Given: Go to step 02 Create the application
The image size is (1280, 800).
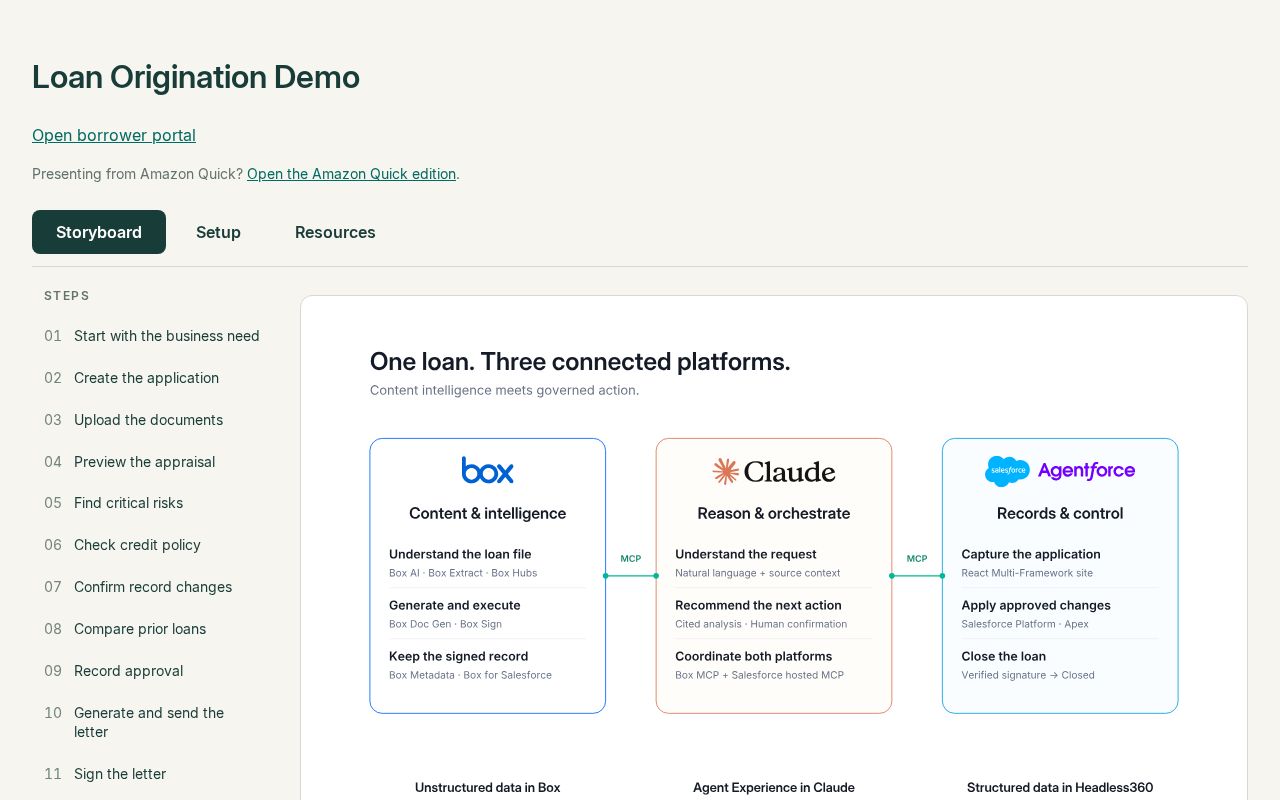Looking at the screenshot, I should tap(152, 378).
